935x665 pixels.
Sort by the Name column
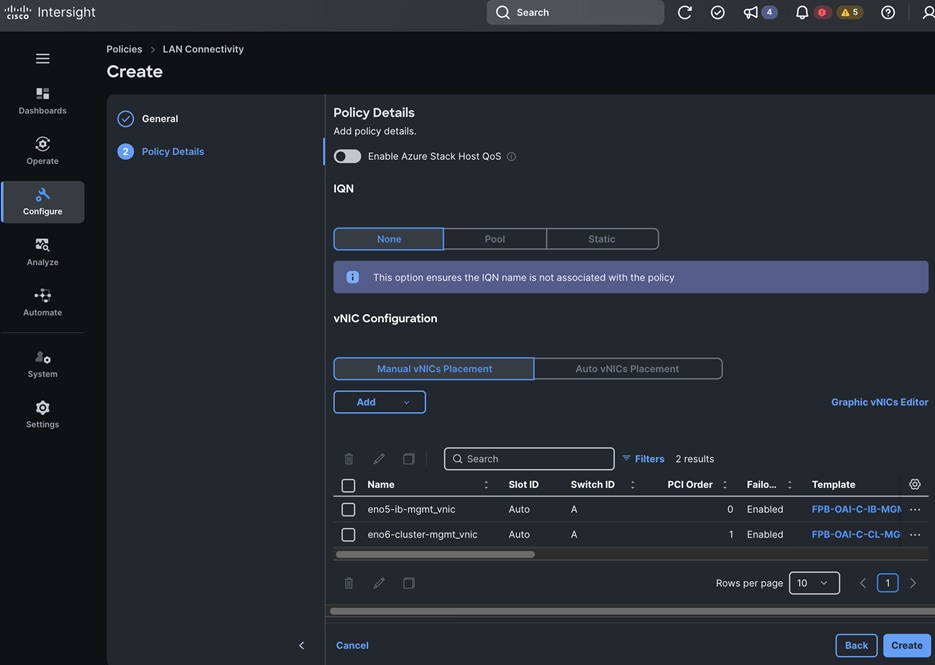[486, 484]
